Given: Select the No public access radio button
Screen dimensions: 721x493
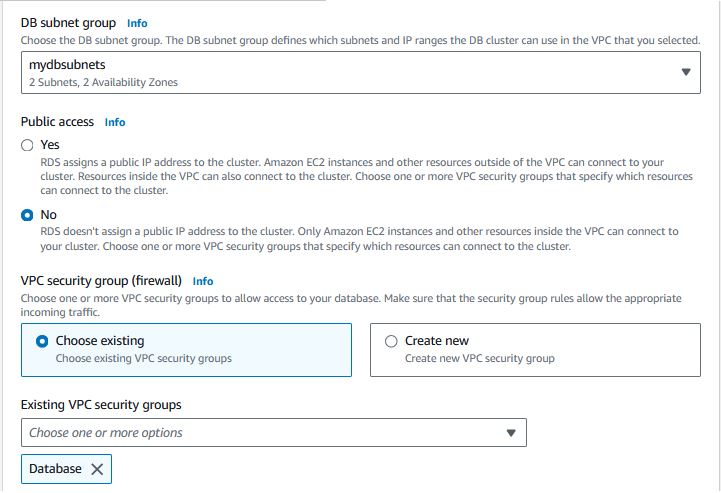Looking at the screenshot, I should (27, 215).
